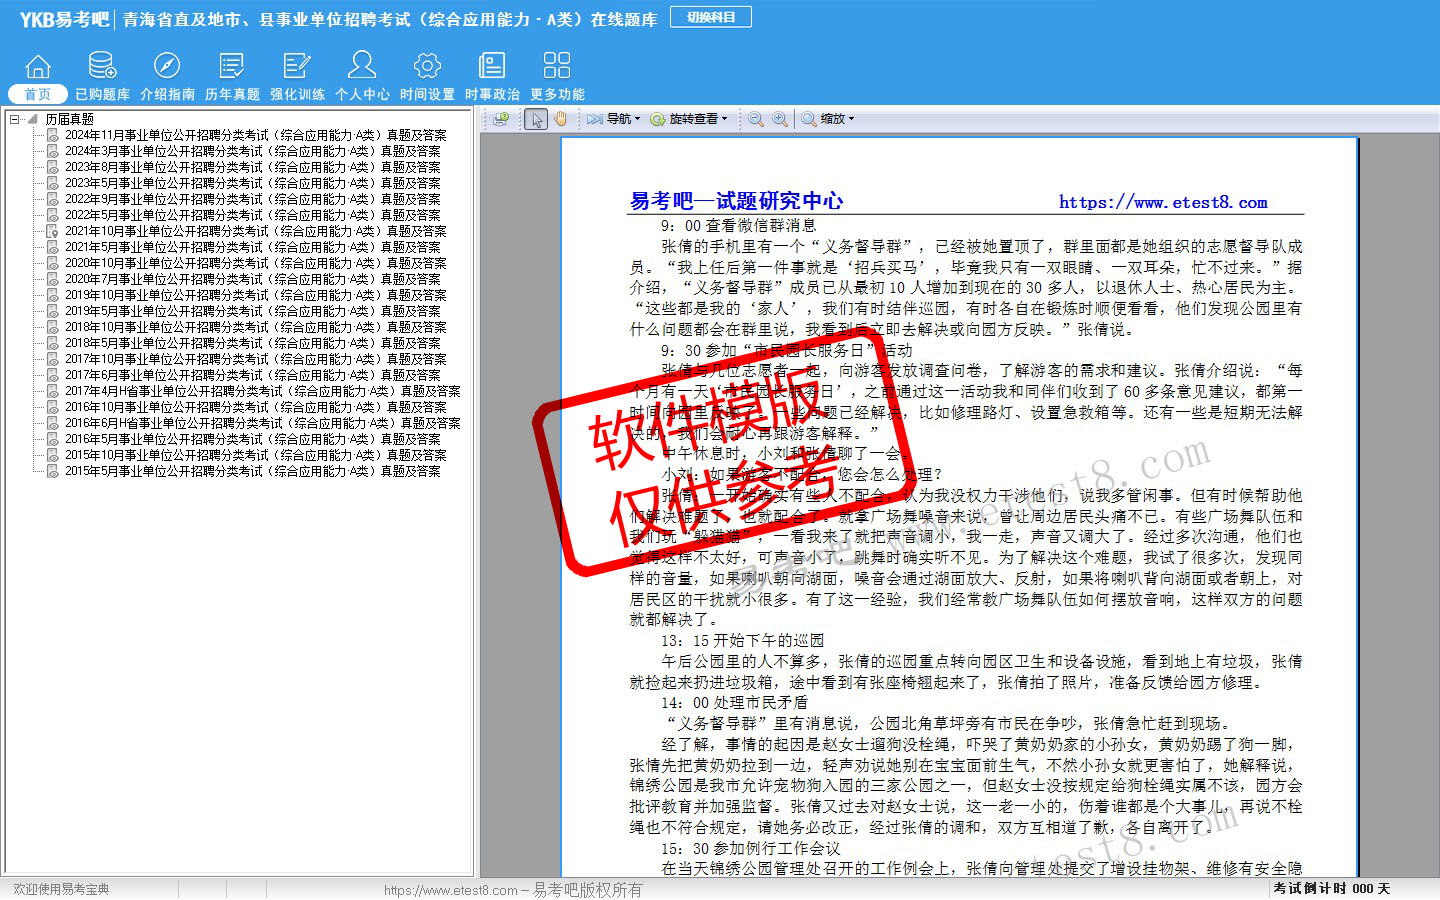
Task: Click the zoom out magnifier icon
Action: pos(756,119)
